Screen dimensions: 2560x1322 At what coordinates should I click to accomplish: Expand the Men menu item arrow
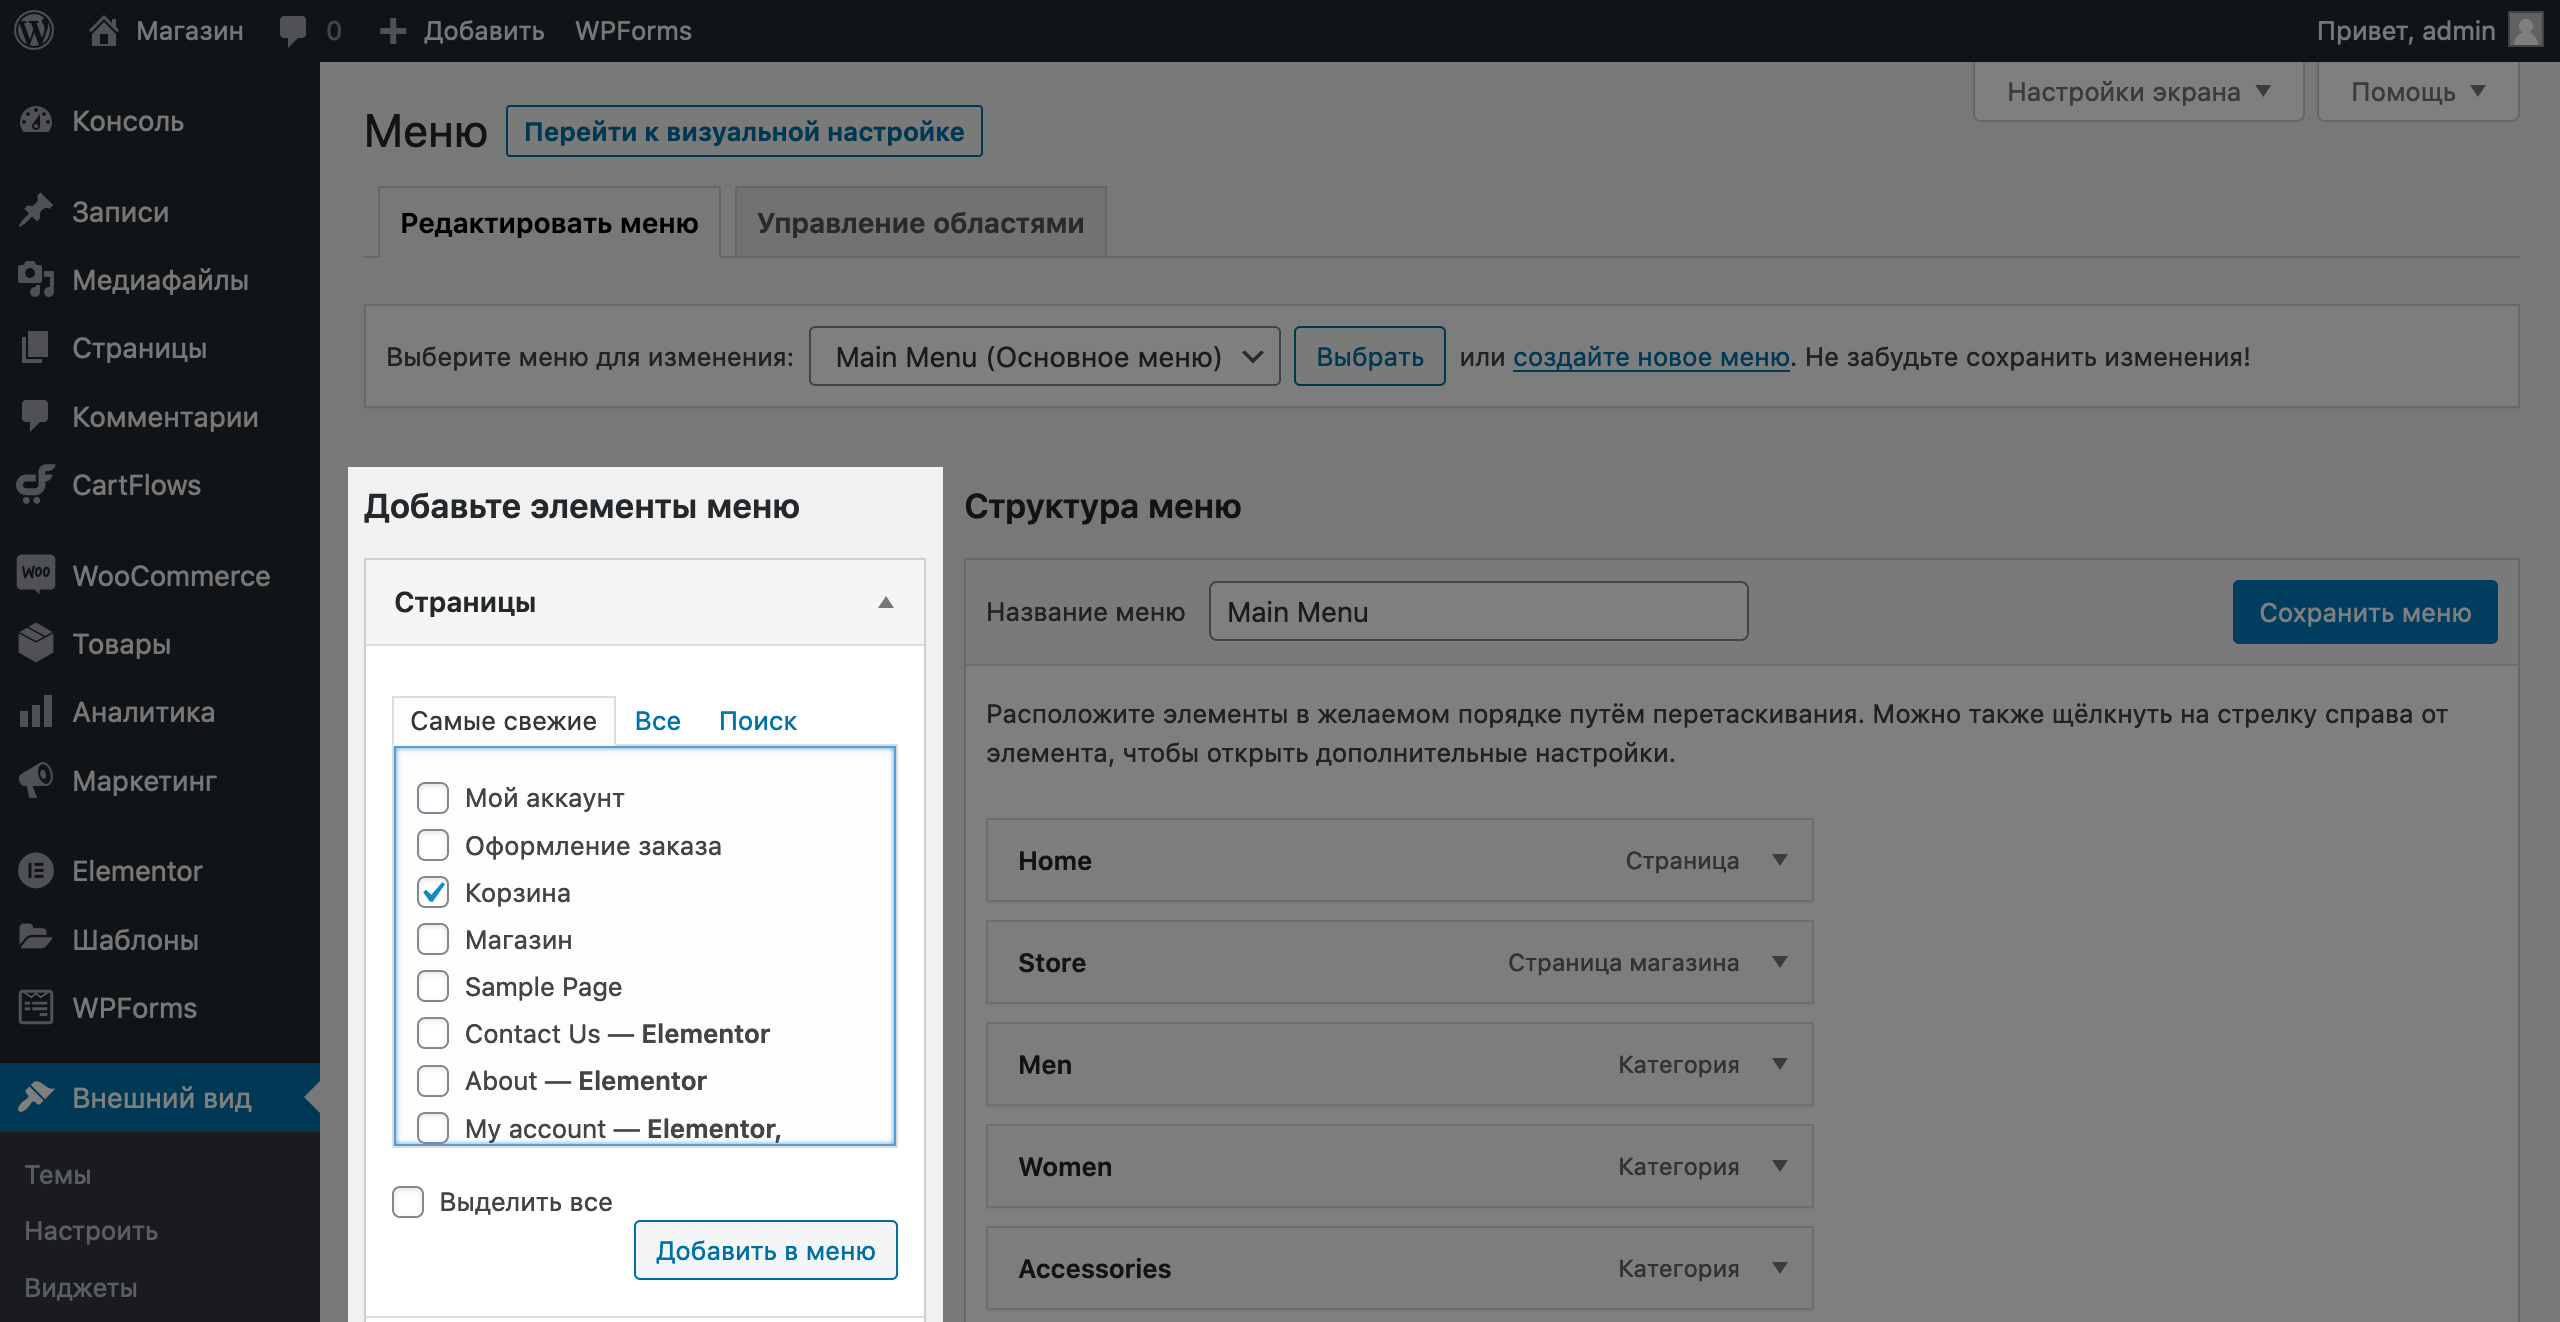click(1780, 1064)
